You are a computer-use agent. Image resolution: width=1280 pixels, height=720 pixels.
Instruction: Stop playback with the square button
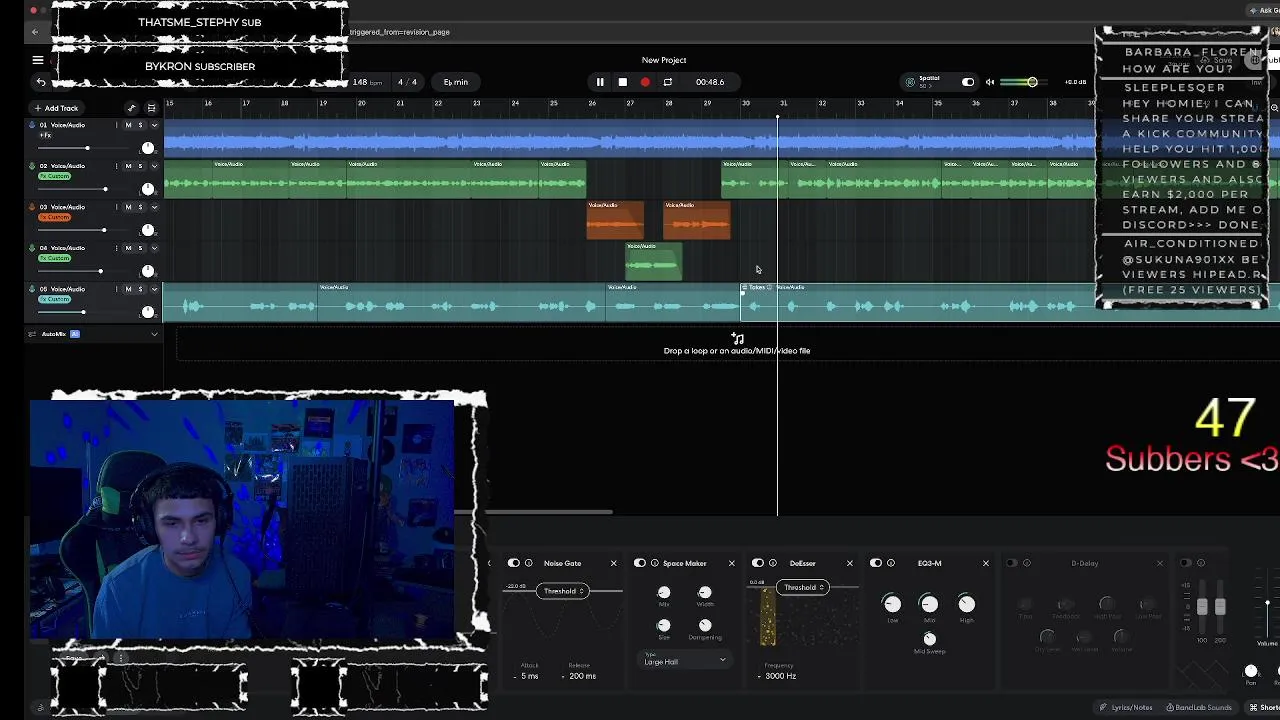click(x=622, y=82)
